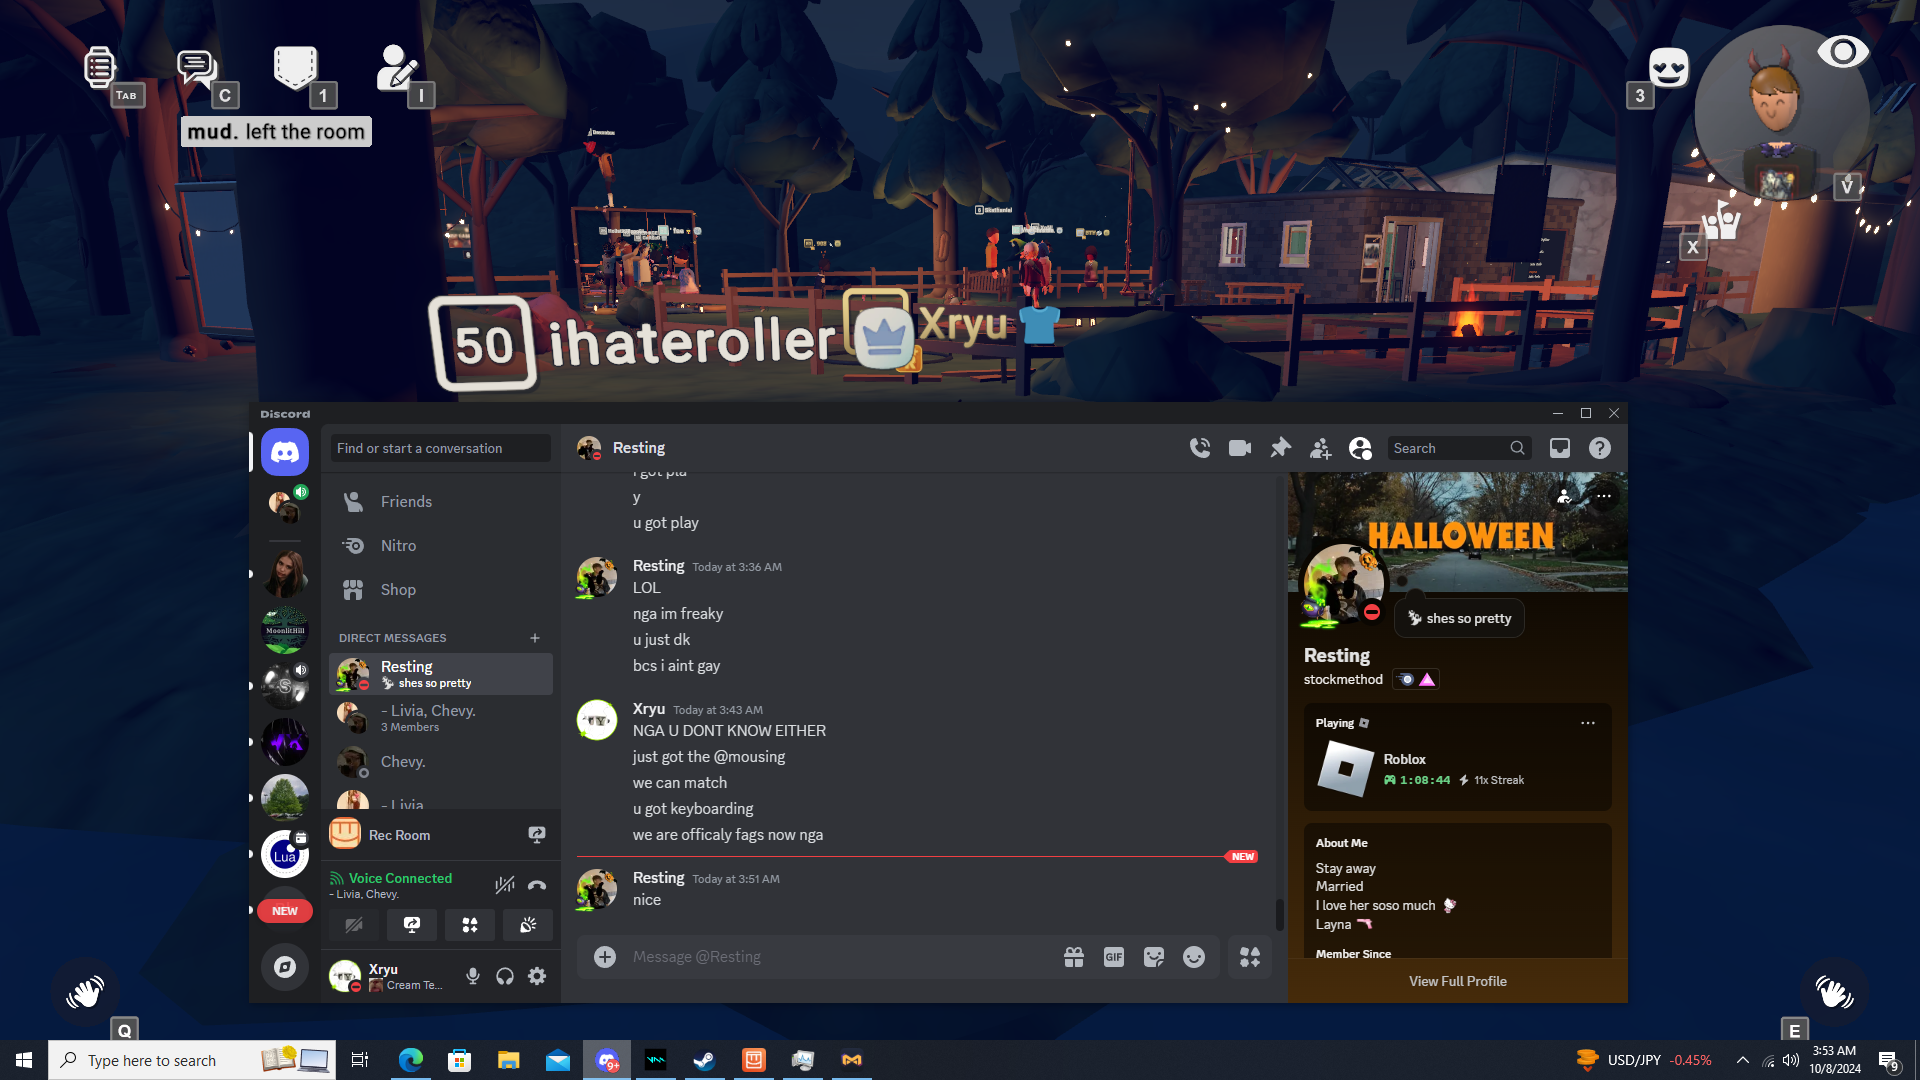The image size is (1920, 1080).
Task: Open the Nitro page
Action: [x=398, y=546]
